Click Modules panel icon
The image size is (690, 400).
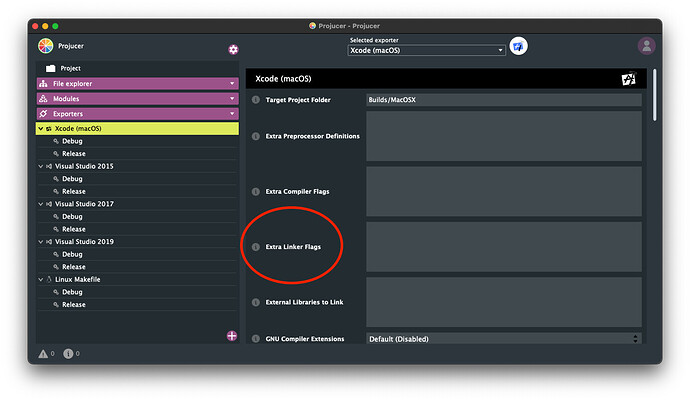coord(44,99)
